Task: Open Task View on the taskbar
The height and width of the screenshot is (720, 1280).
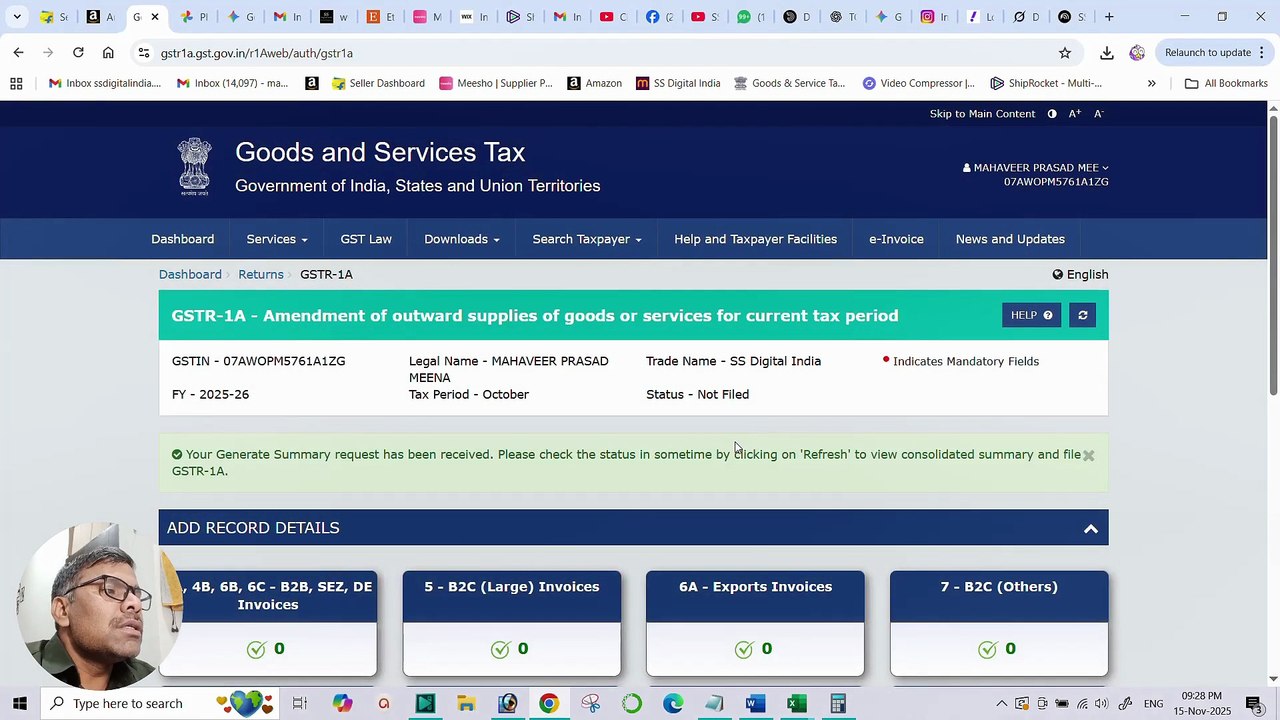Action: click(x=299, y=703)
